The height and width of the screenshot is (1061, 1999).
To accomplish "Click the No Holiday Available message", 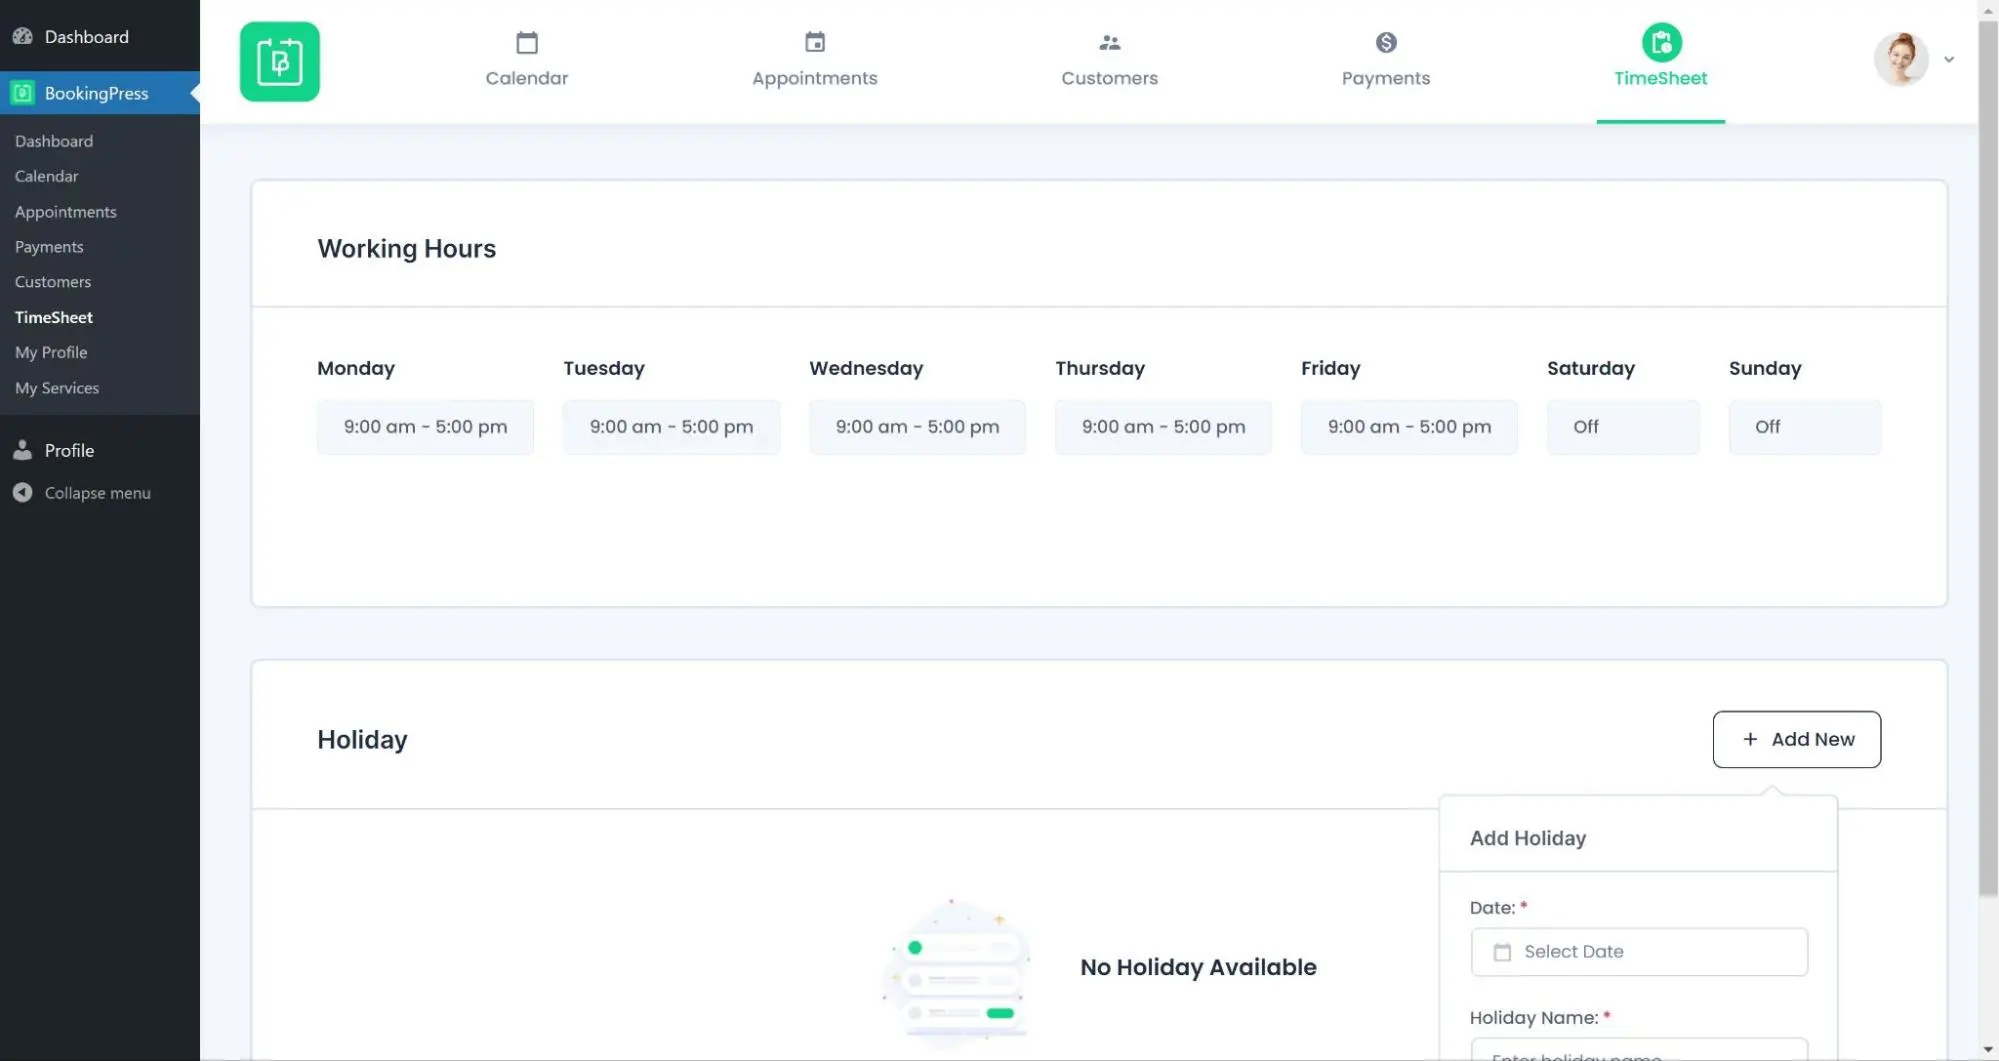I will [x=1198, y=967].
